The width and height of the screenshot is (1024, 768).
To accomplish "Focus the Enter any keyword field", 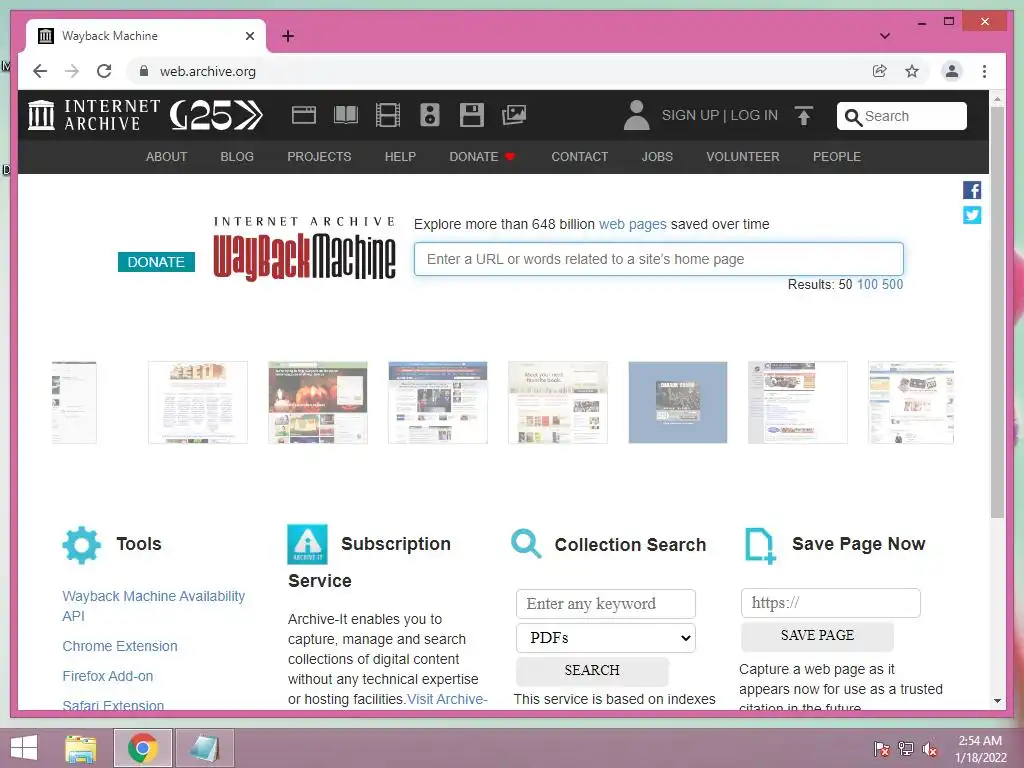I will 605,604.
